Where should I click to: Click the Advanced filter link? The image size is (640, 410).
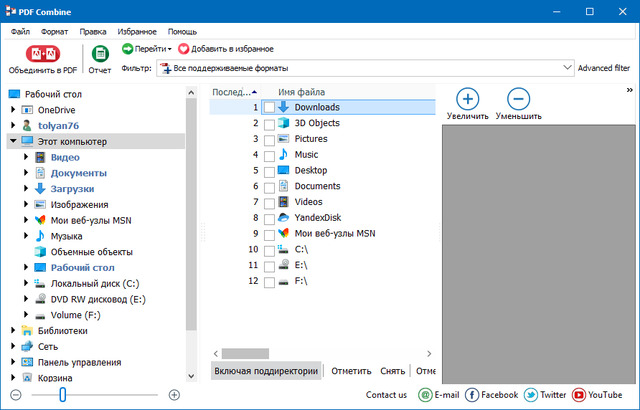(604, 68)
